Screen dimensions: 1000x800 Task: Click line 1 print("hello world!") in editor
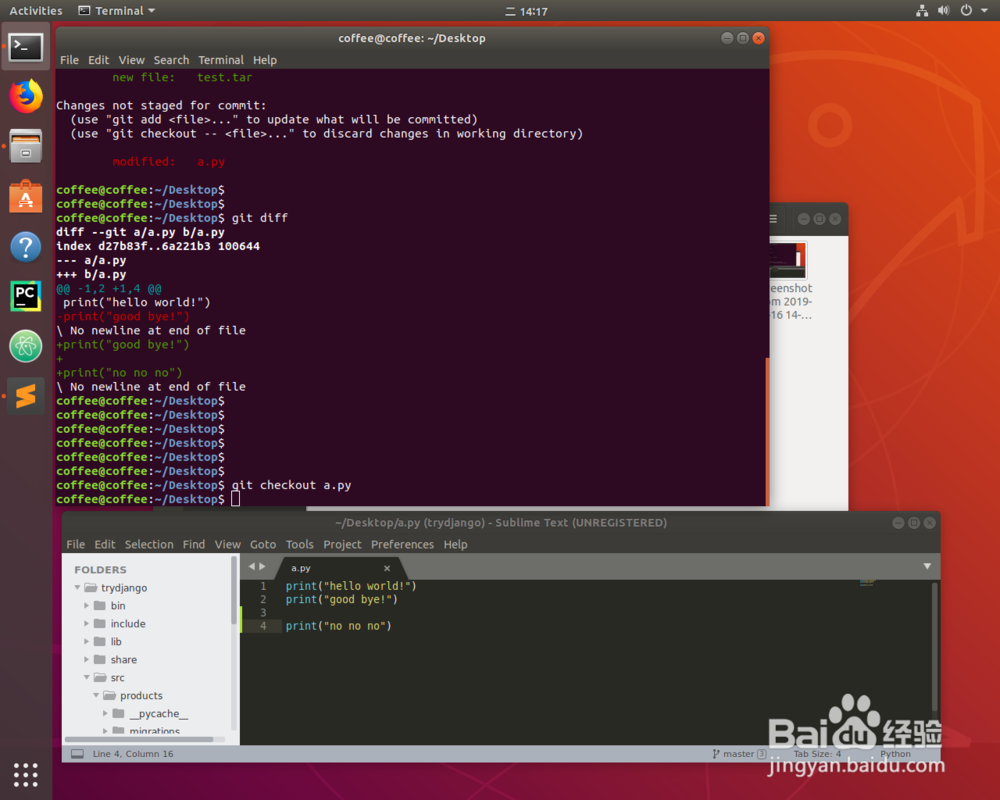[x=351, y=586]
